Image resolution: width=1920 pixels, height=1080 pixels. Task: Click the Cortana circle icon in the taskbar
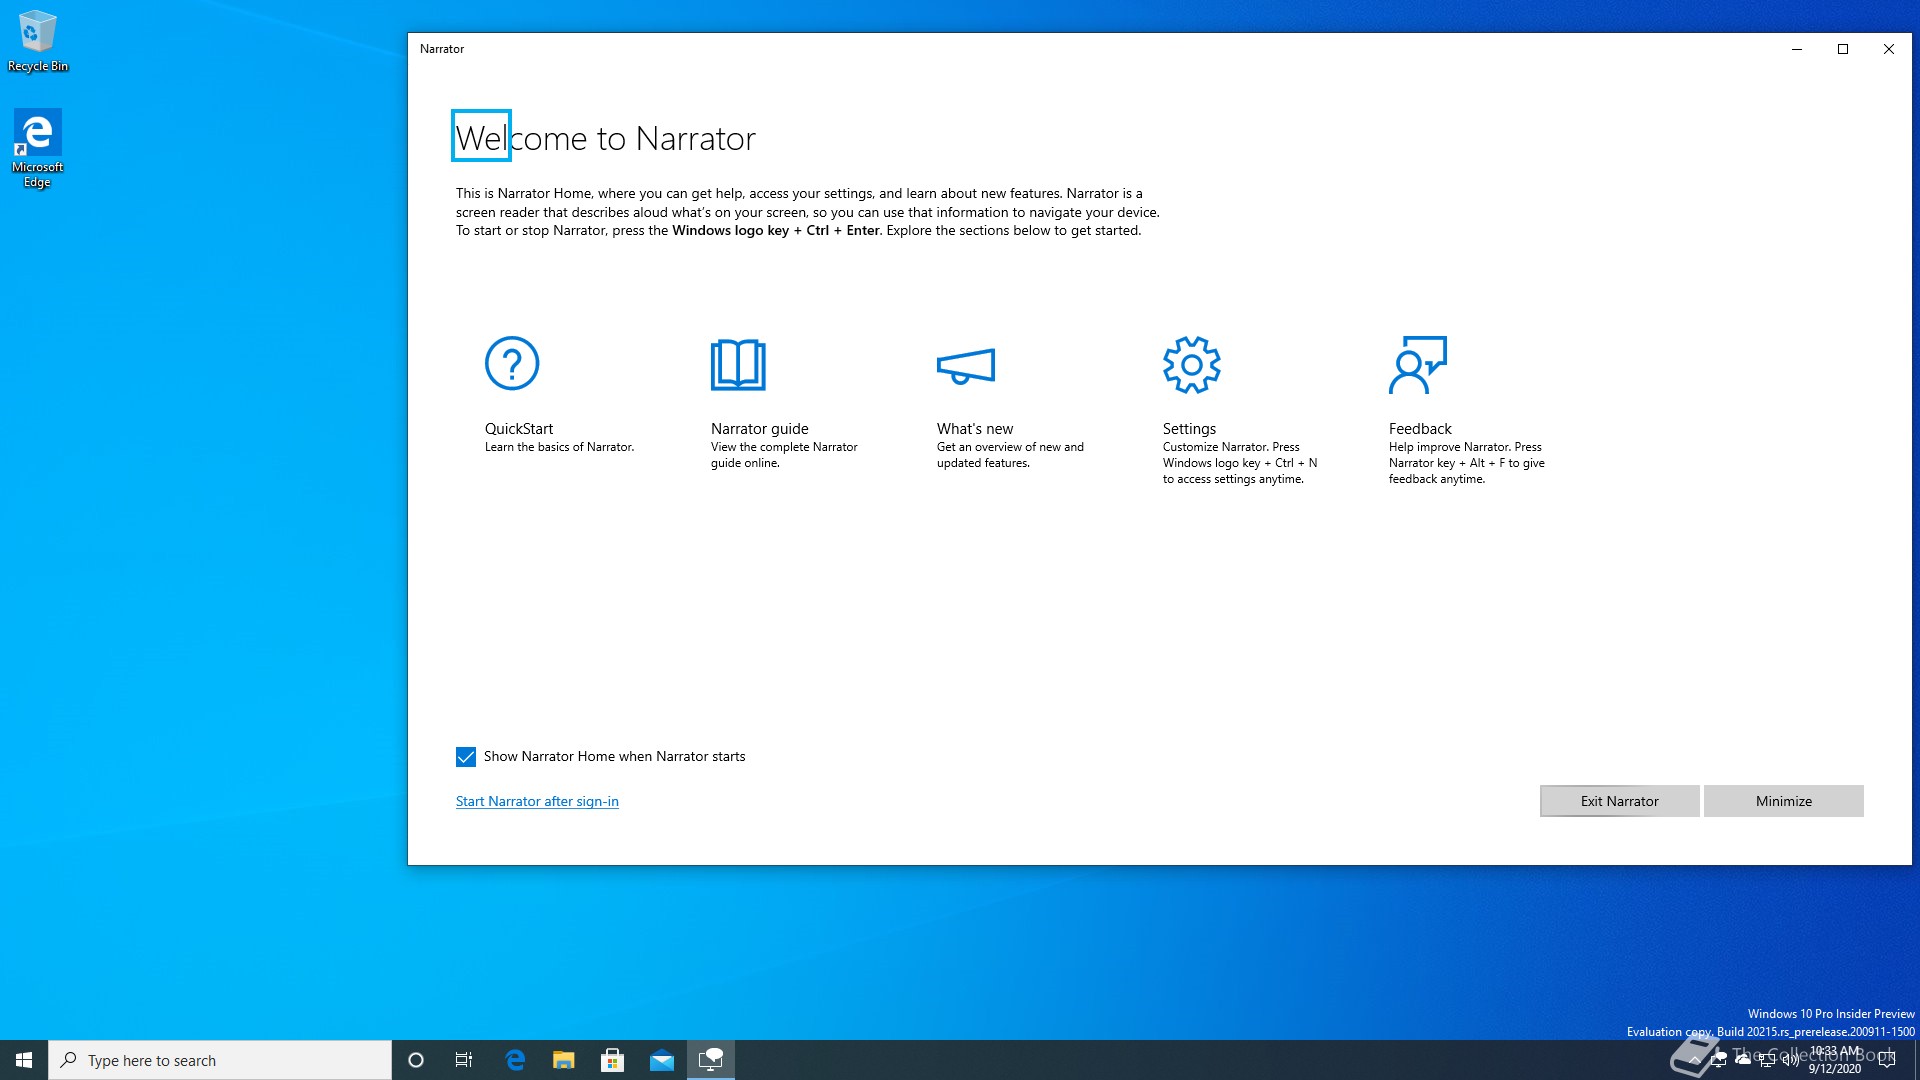(416, 1060)
